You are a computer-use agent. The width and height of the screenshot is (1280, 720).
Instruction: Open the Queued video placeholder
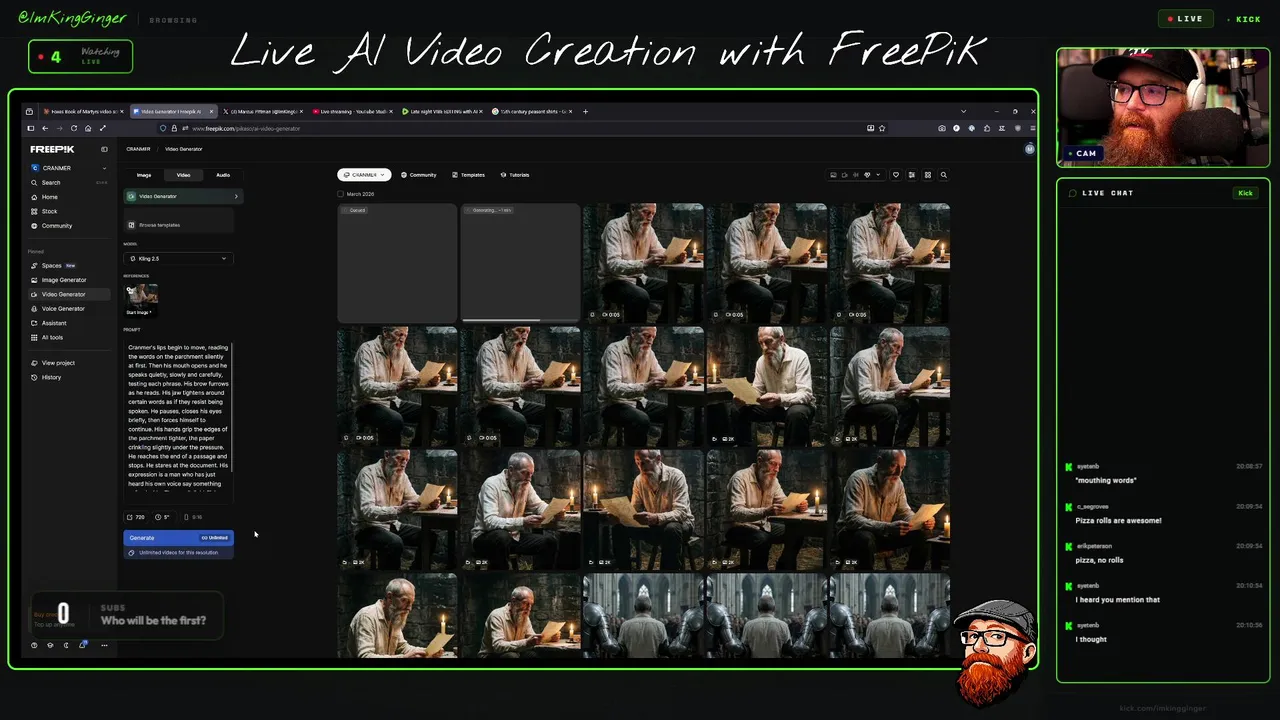pos(397,263)
